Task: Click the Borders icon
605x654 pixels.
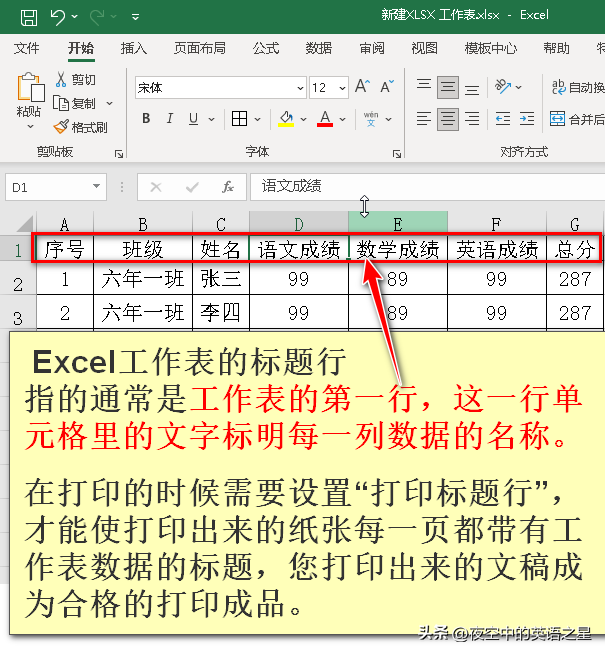Action: tap(239, 119)
